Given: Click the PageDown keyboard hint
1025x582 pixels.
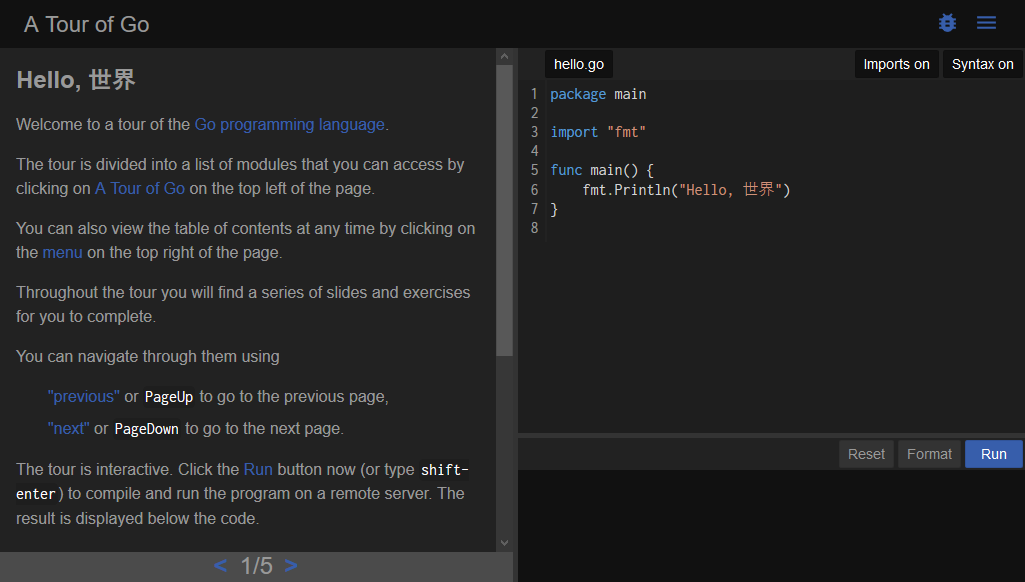Looking at the screenshot, I should point(146,429).
